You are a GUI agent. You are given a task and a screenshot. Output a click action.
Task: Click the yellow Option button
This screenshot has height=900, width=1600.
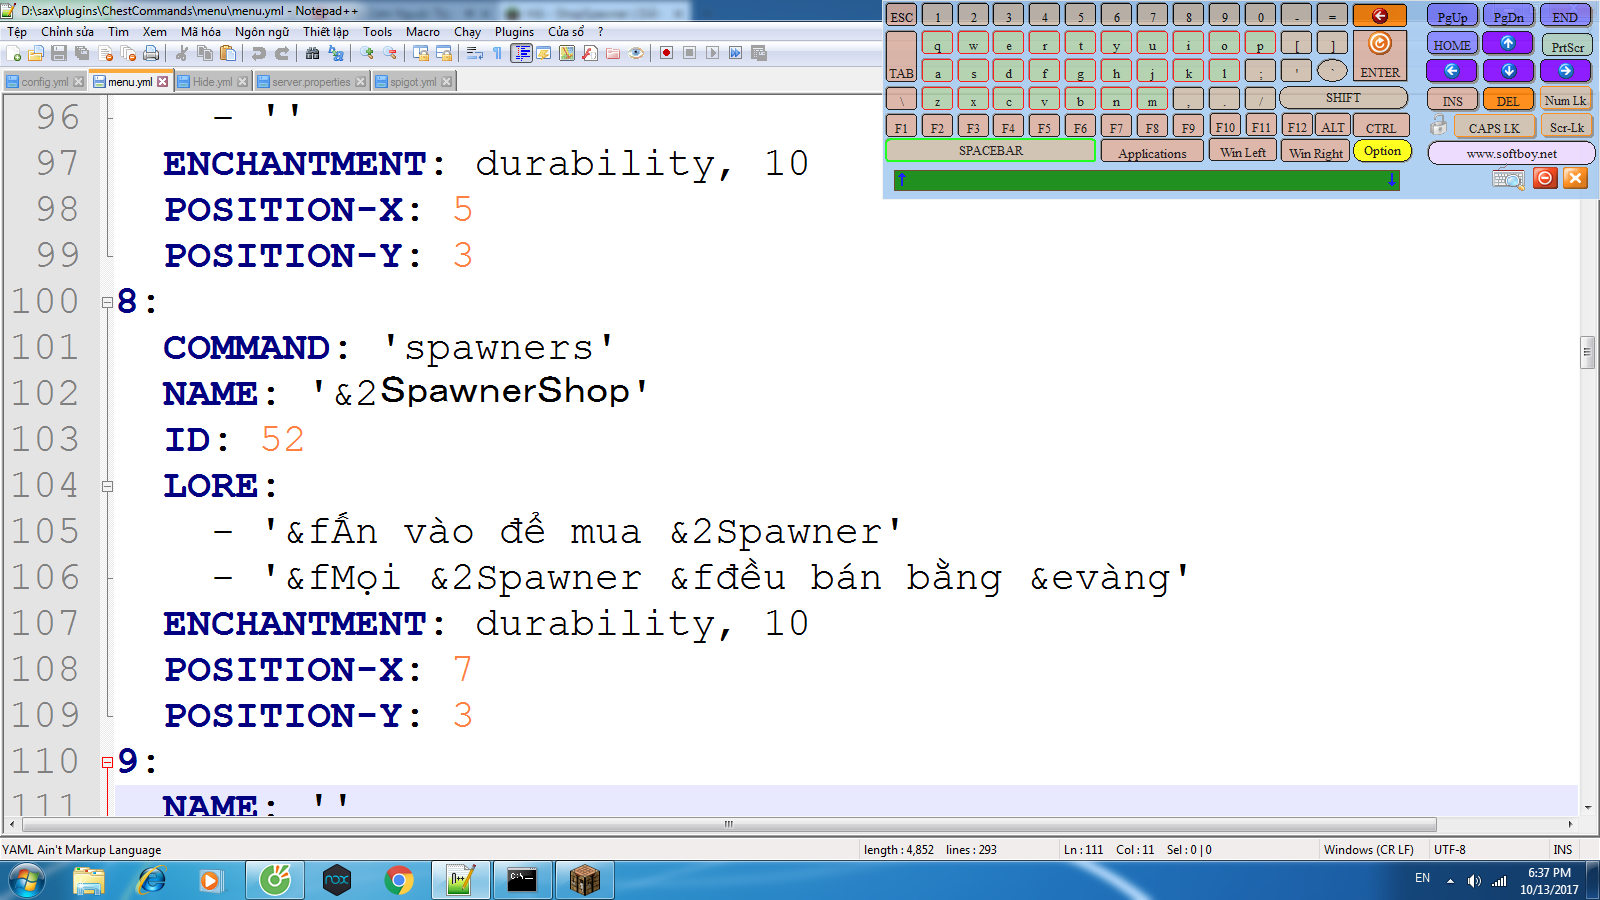(1382, 151)
